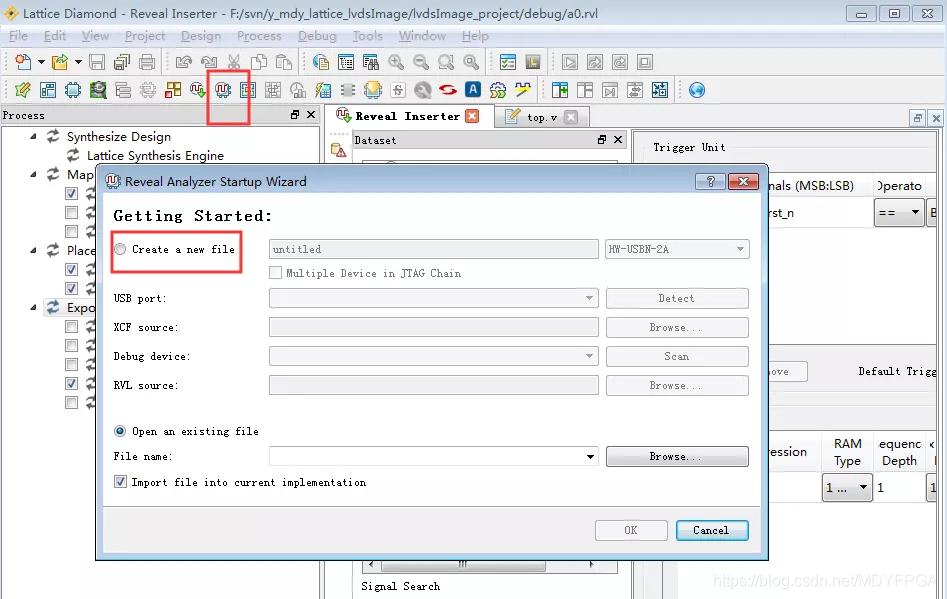Click the Zoom In magnifier icon
This screenshot has height=599, width=947.
(x=396, y=62)
